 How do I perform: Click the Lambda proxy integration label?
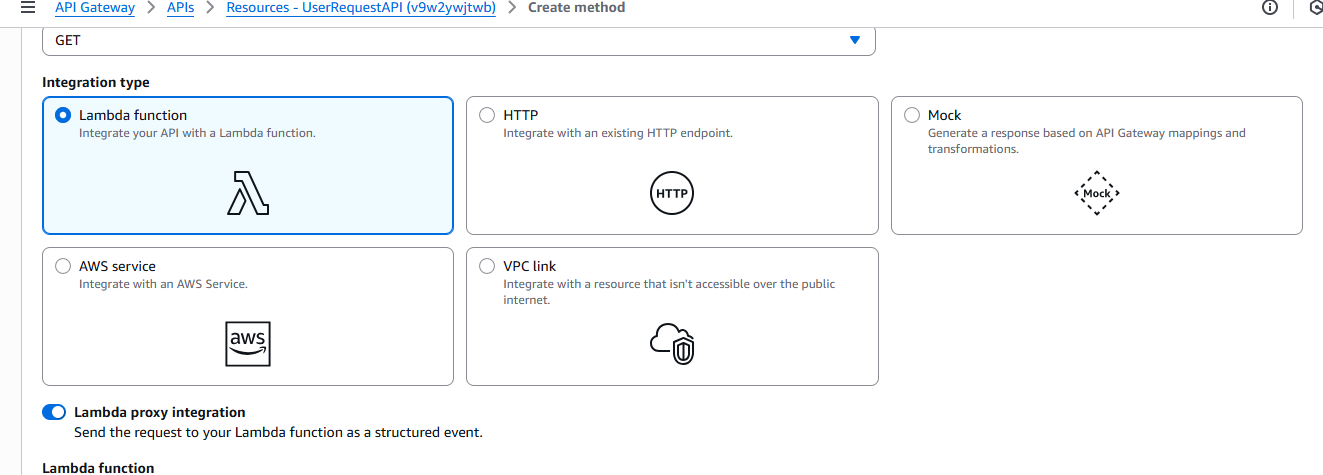pyautogui.click(x=160, y=412)
